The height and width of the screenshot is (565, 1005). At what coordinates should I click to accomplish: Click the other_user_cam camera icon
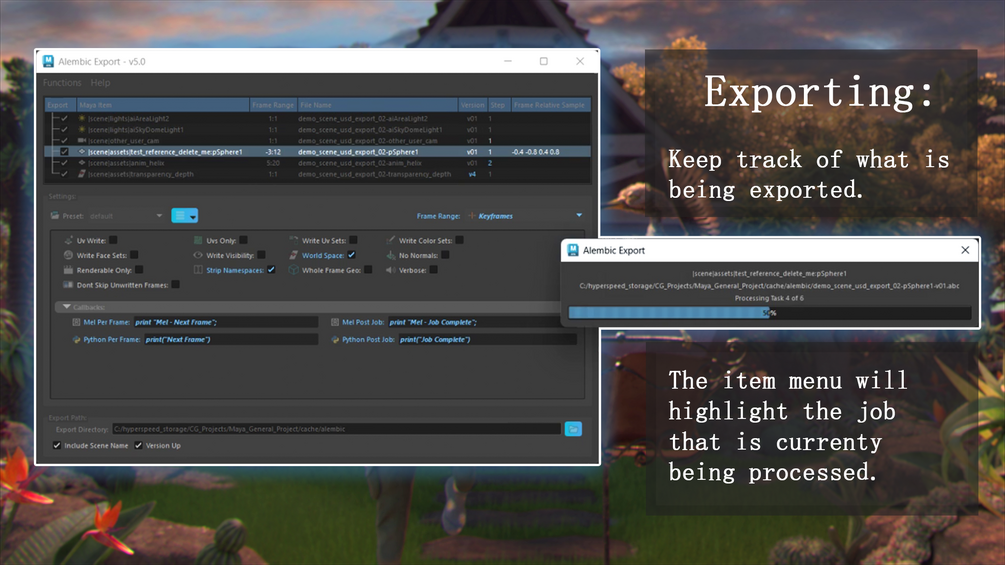click(81, 140)
